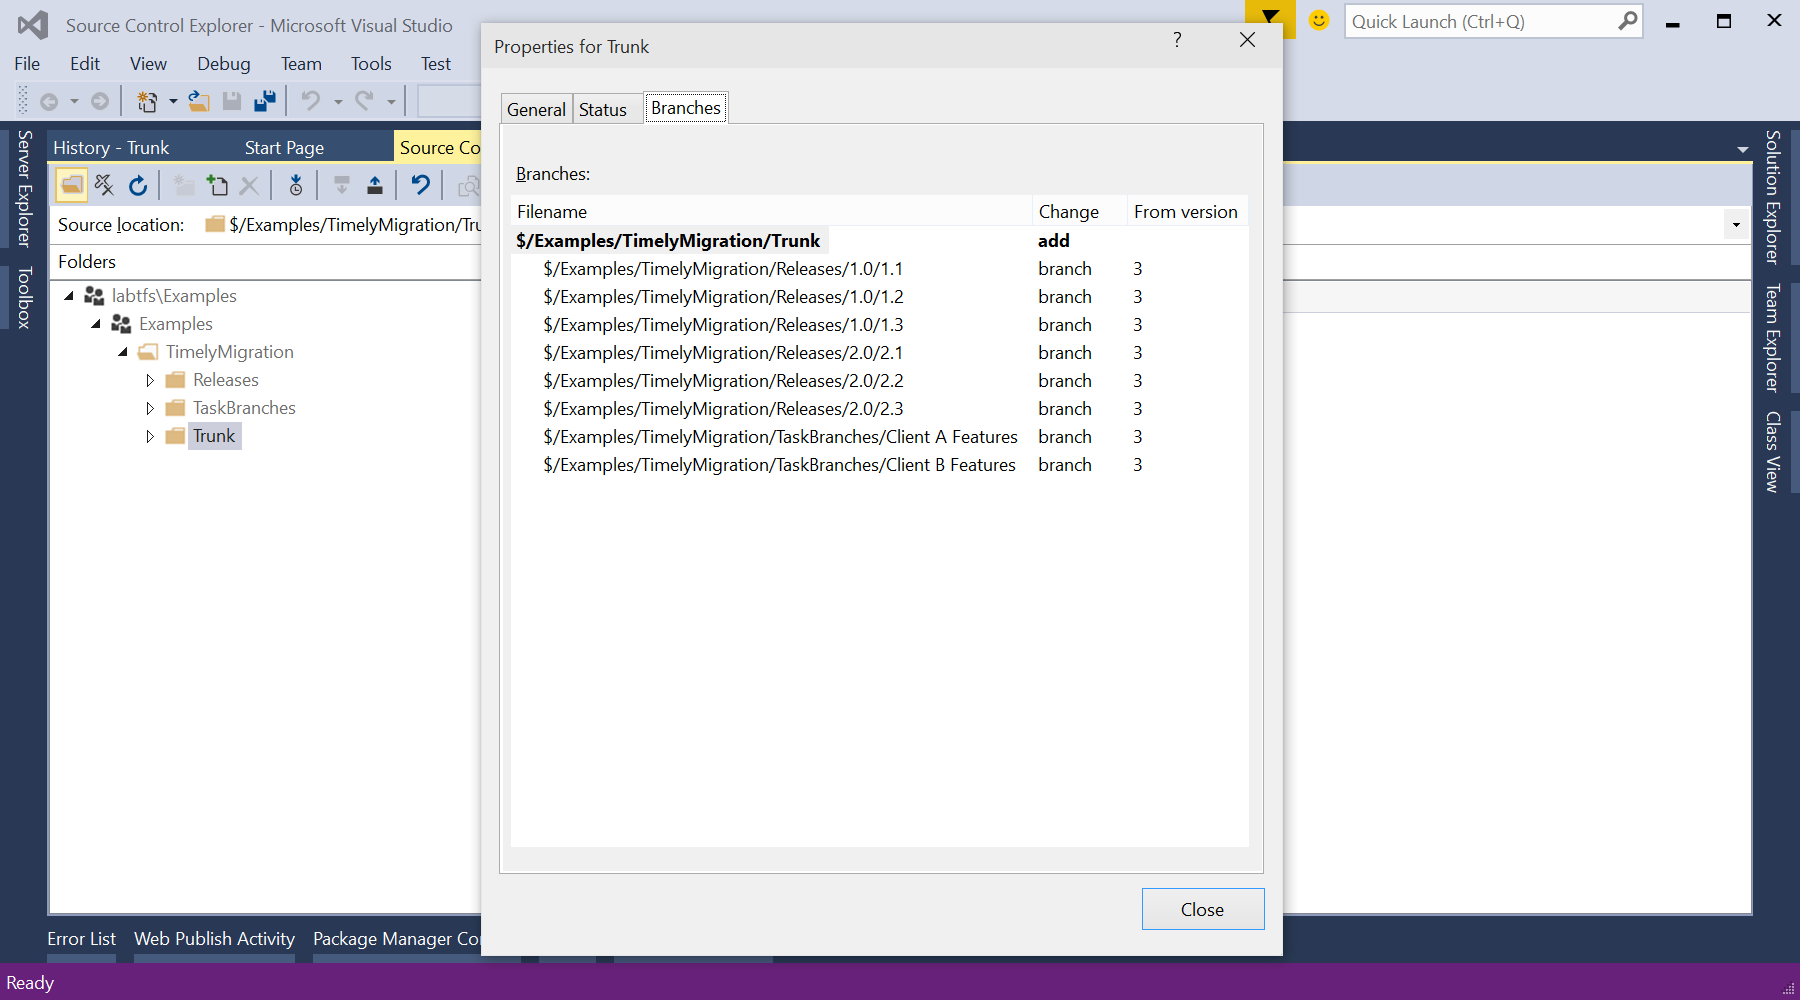Click Navigate Backward arrow in toolbar
The width and height of the screenshot is (1800, 1000).
(48, 101)
